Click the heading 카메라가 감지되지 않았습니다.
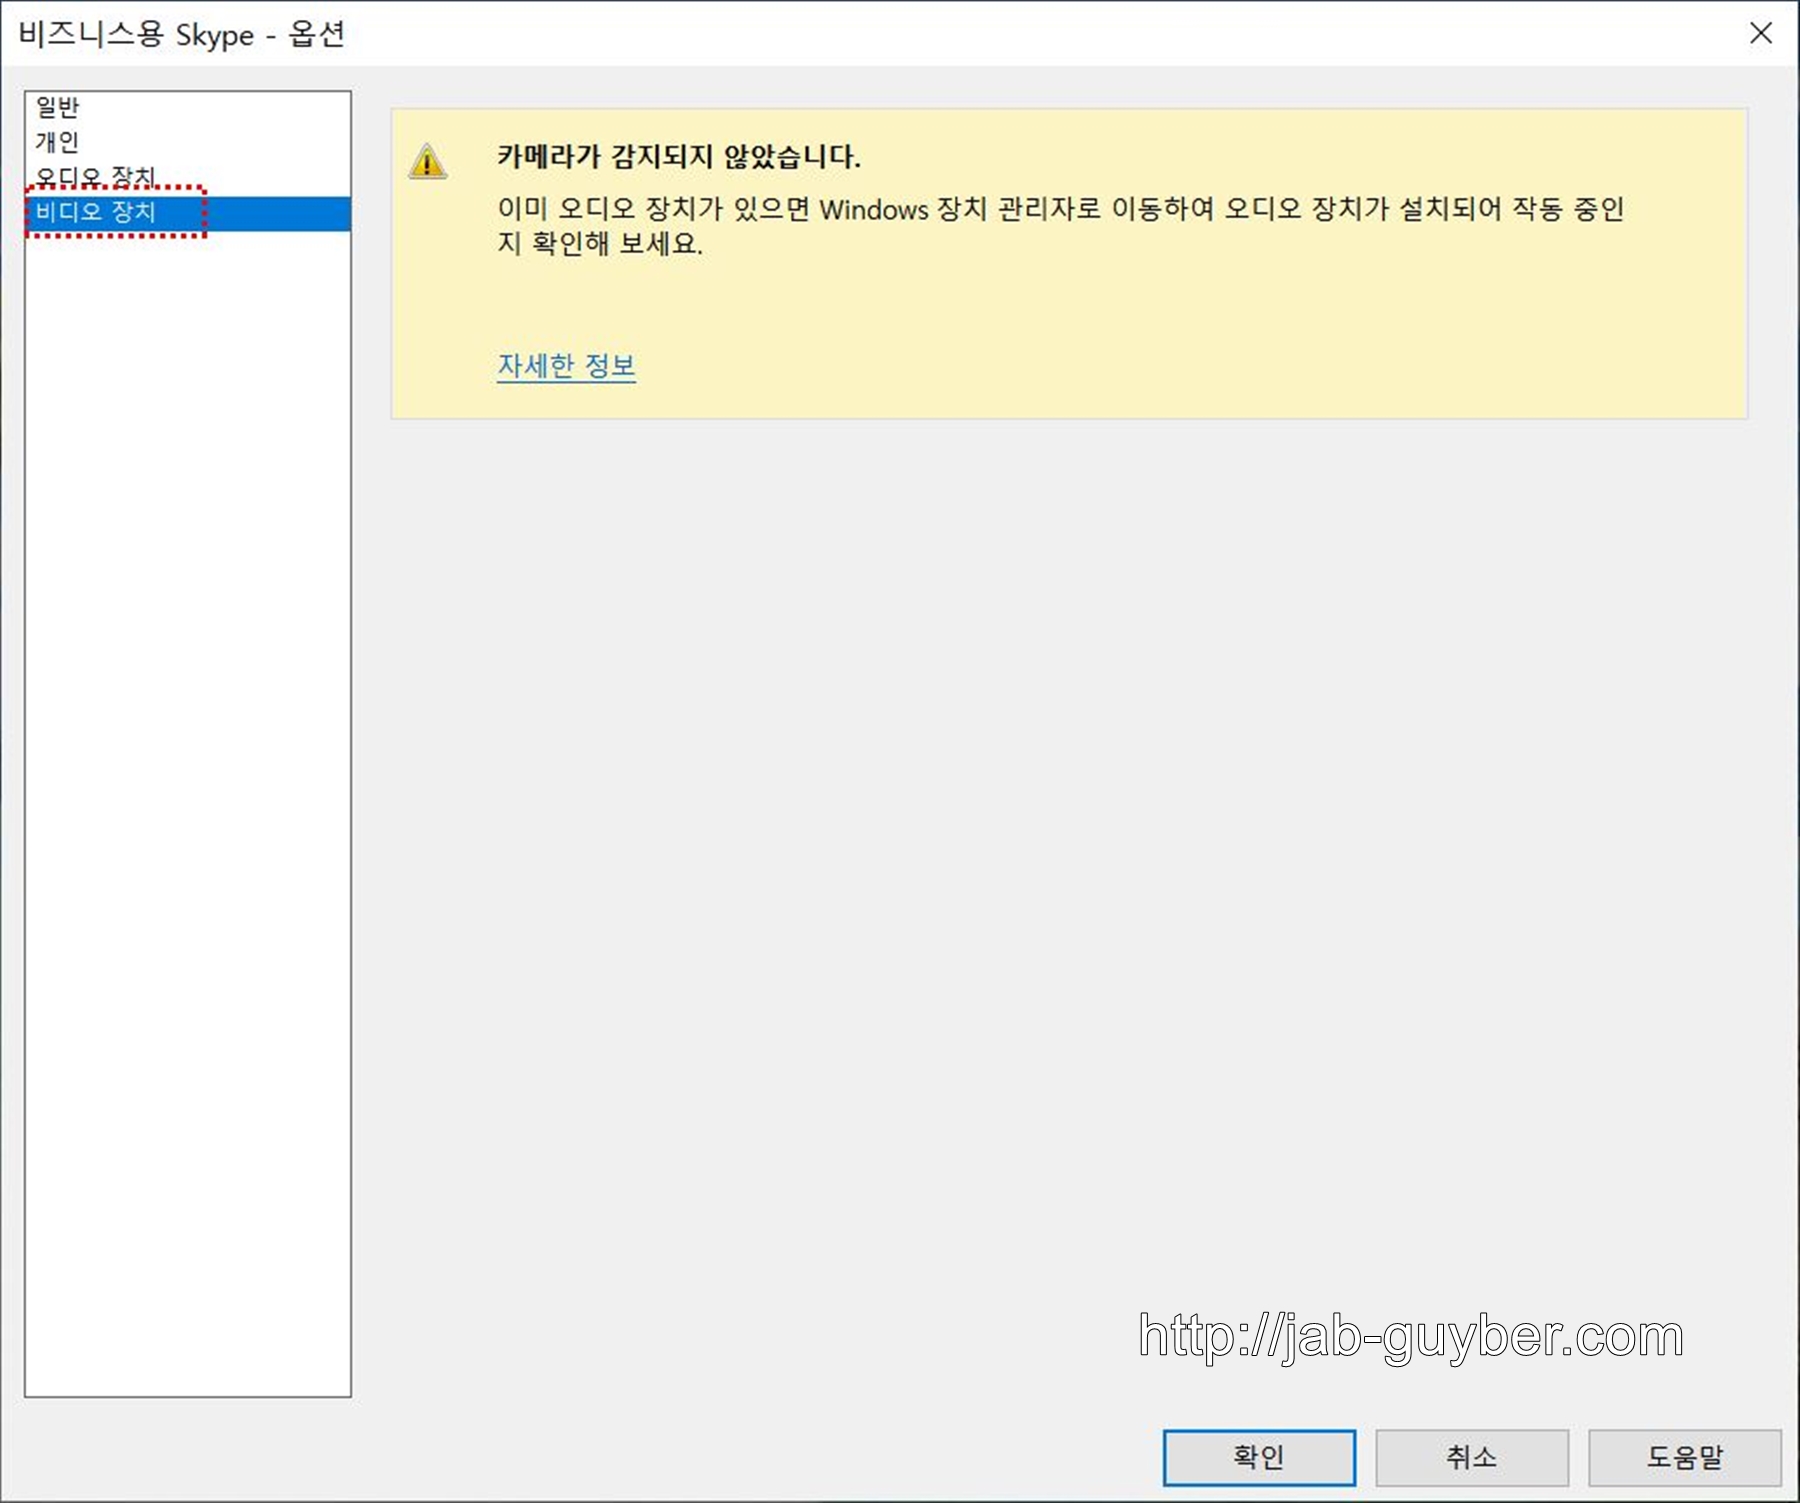The height and width of the screenshot is (1503, 1800). click(679, 156)
